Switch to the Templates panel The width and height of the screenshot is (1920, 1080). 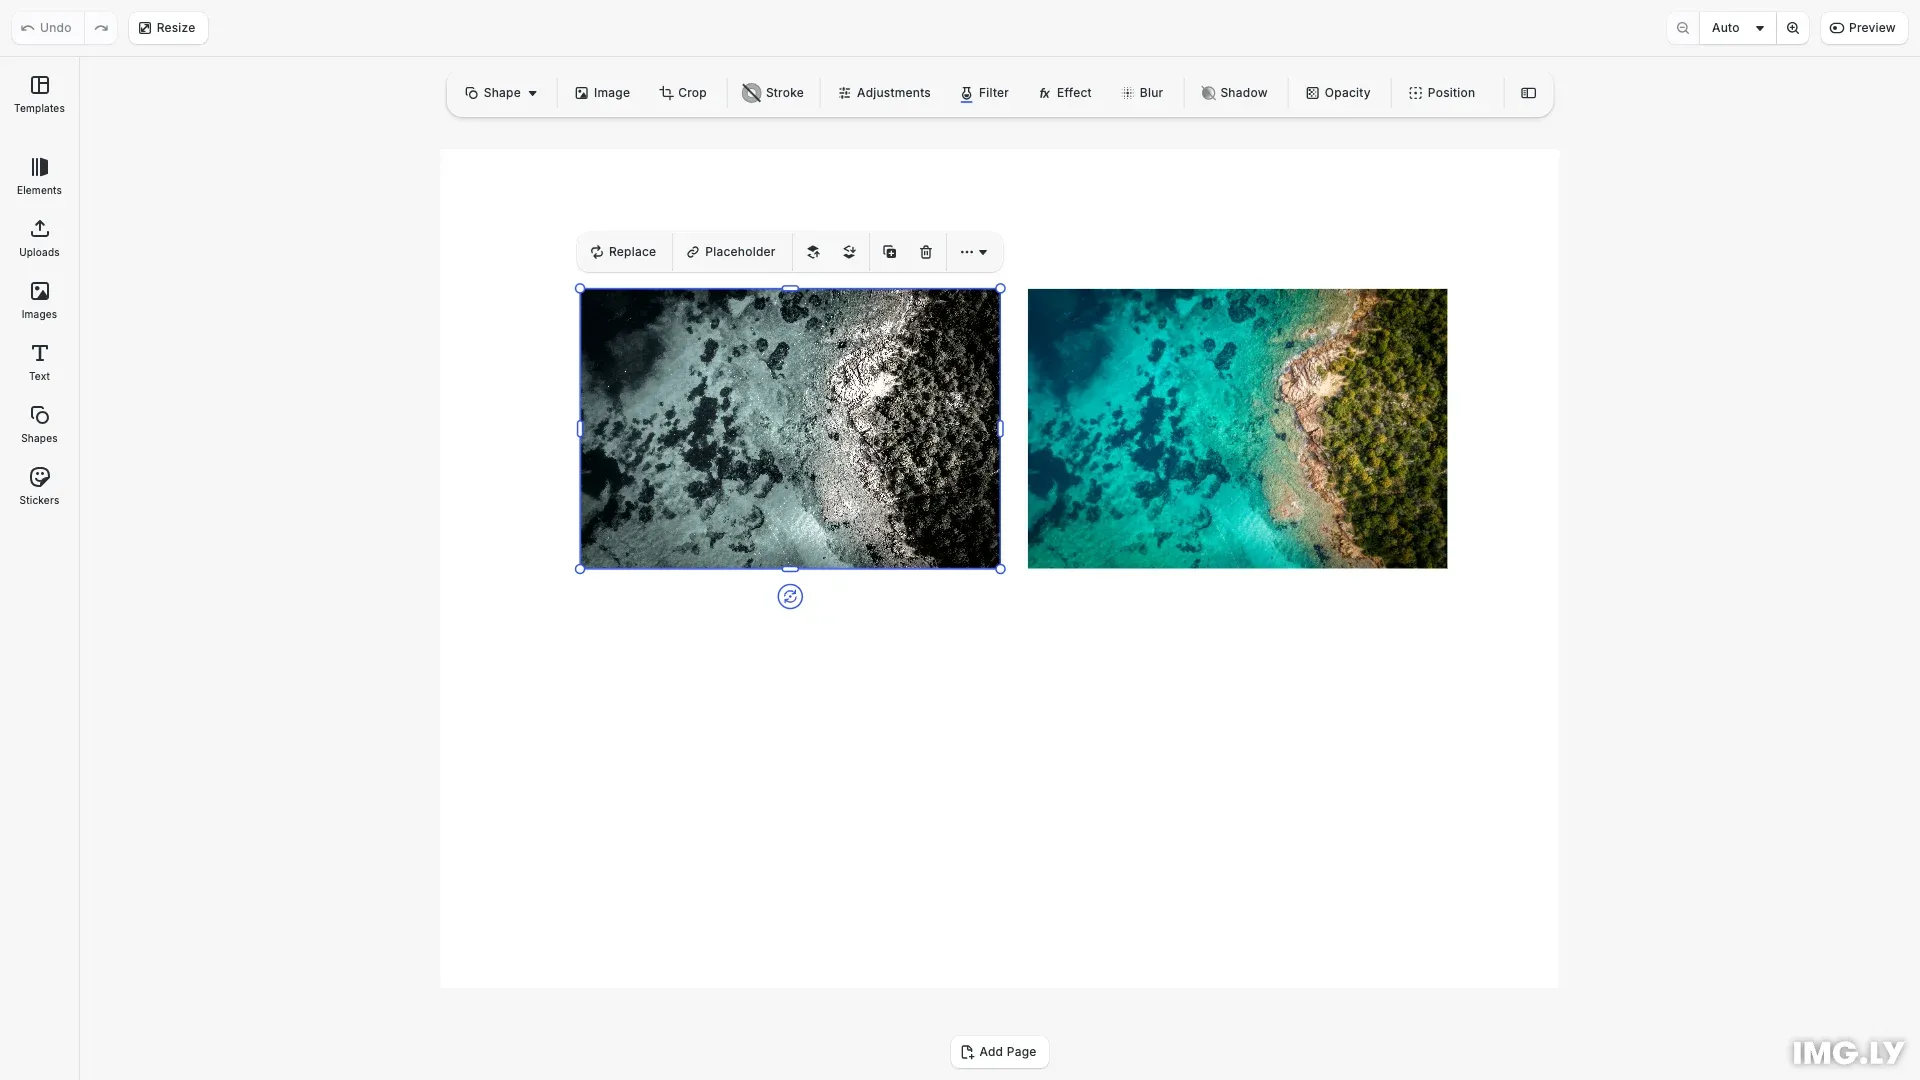click(39, 93)
